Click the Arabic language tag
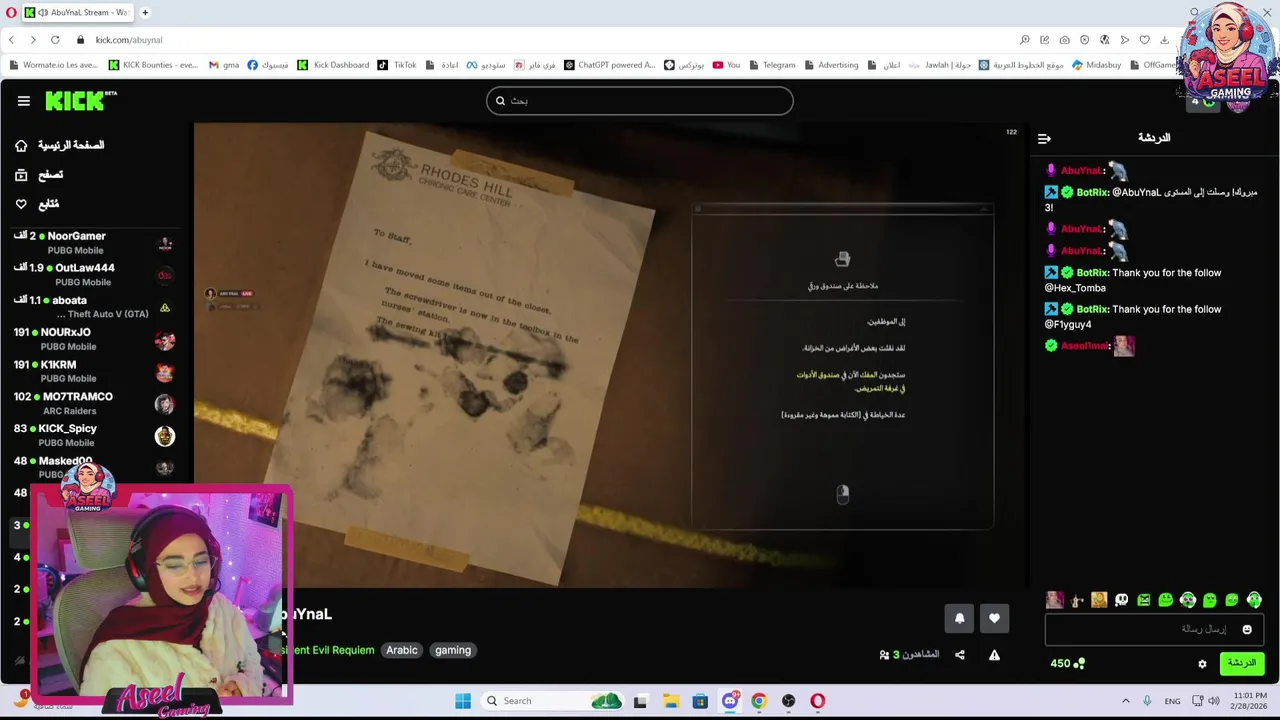Viewport: 1280px width, 720px height. (402, 650)
